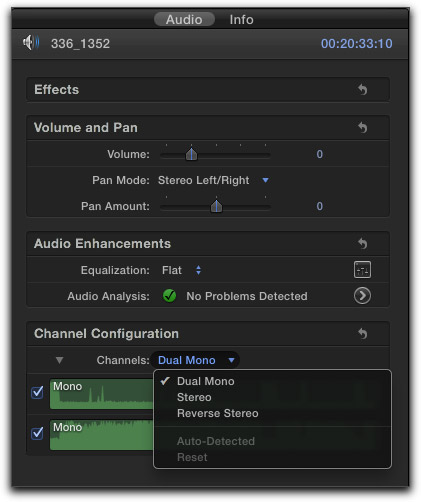Open the equalizer controls icon
The height and width of the screenshot is (502, 421).
click(x=362, y=270)
